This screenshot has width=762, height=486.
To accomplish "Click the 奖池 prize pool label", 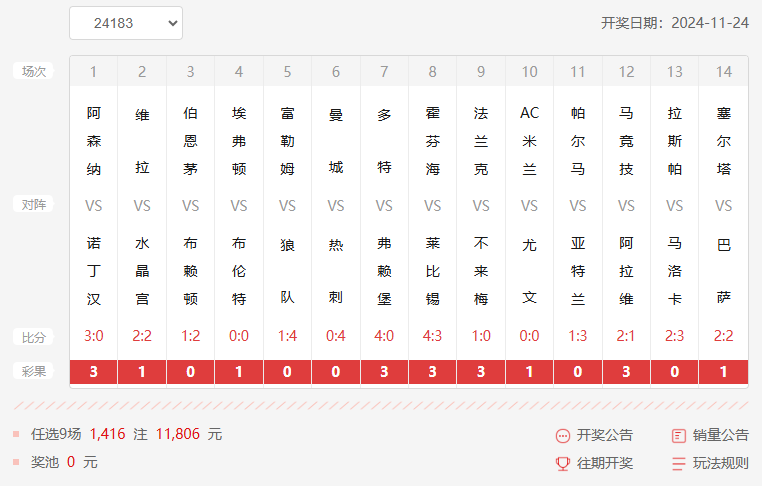I will pyautogui.click(x=45, y=462).
